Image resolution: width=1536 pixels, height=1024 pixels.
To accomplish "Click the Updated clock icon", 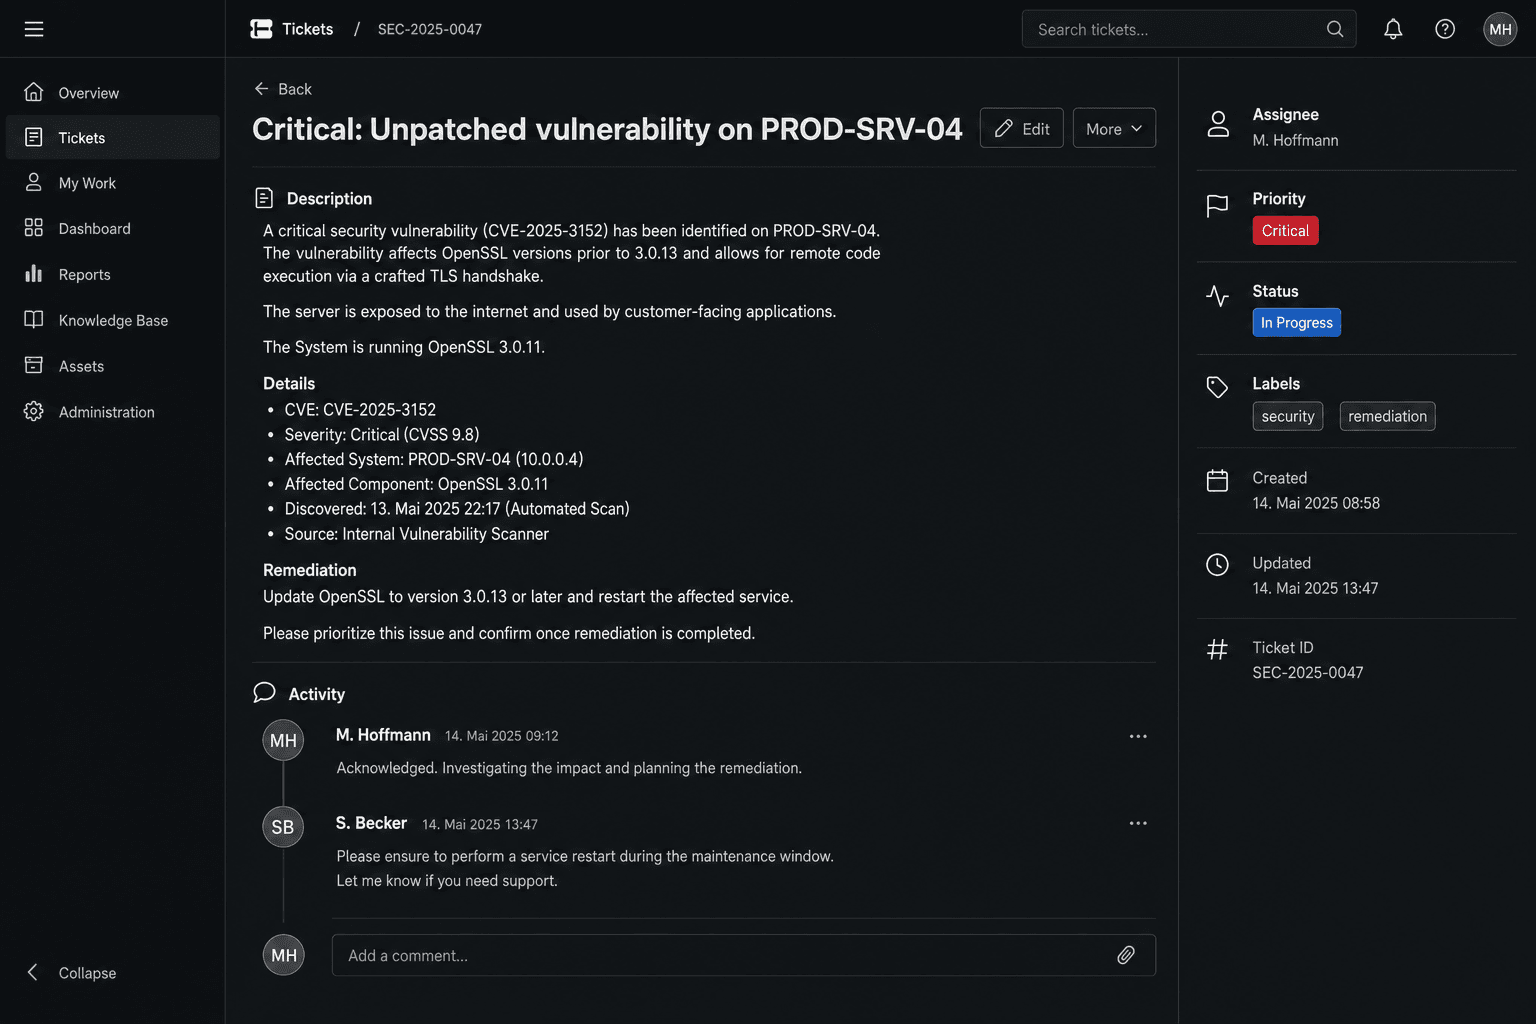I will pyautogui.click(x=1217, y=565).
